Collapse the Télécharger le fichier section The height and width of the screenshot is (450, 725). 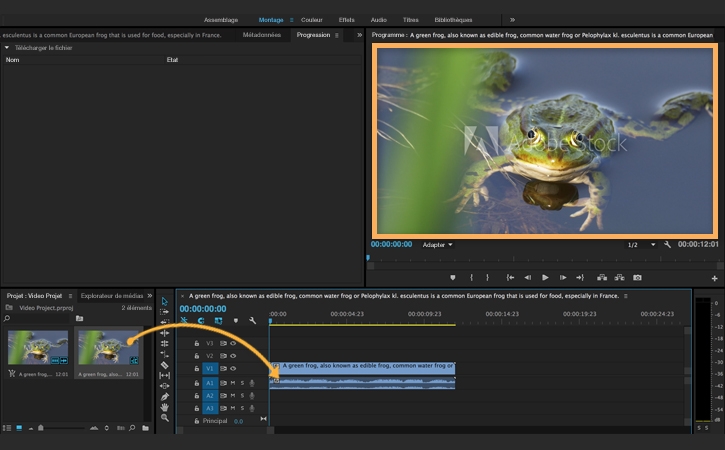click(8, 47)
